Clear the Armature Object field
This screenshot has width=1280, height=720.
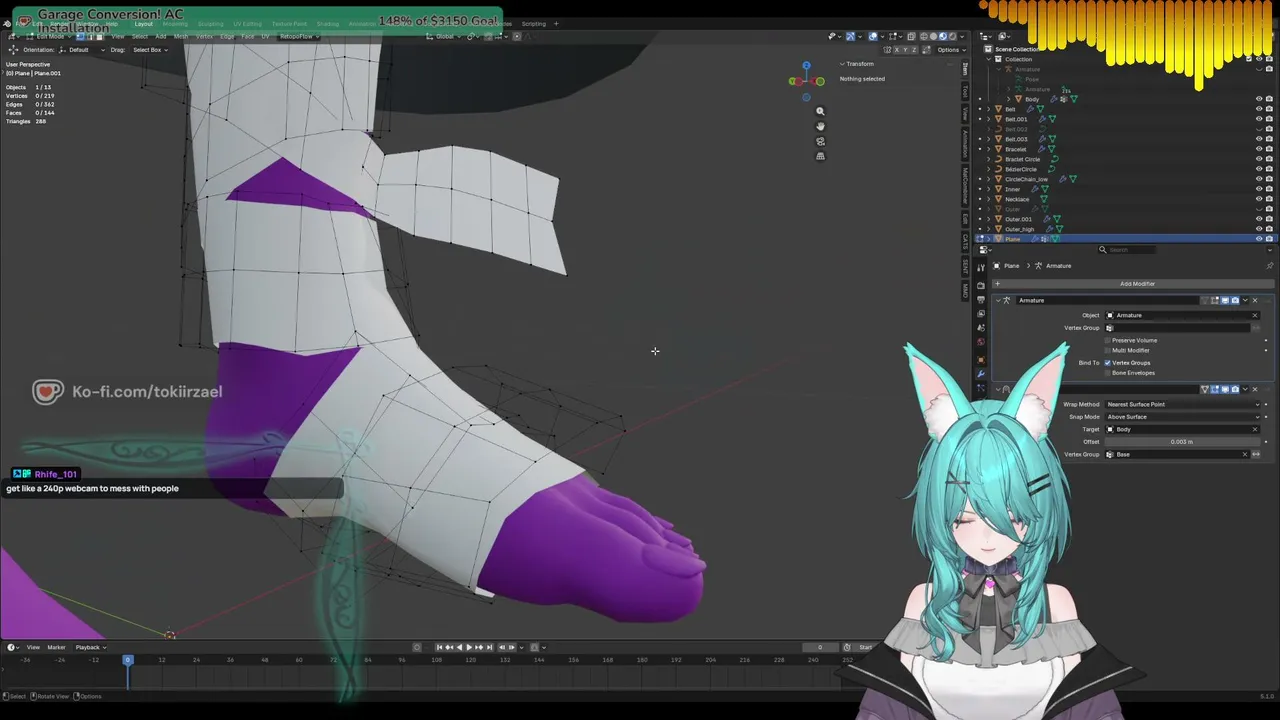tap(1255, 315)
